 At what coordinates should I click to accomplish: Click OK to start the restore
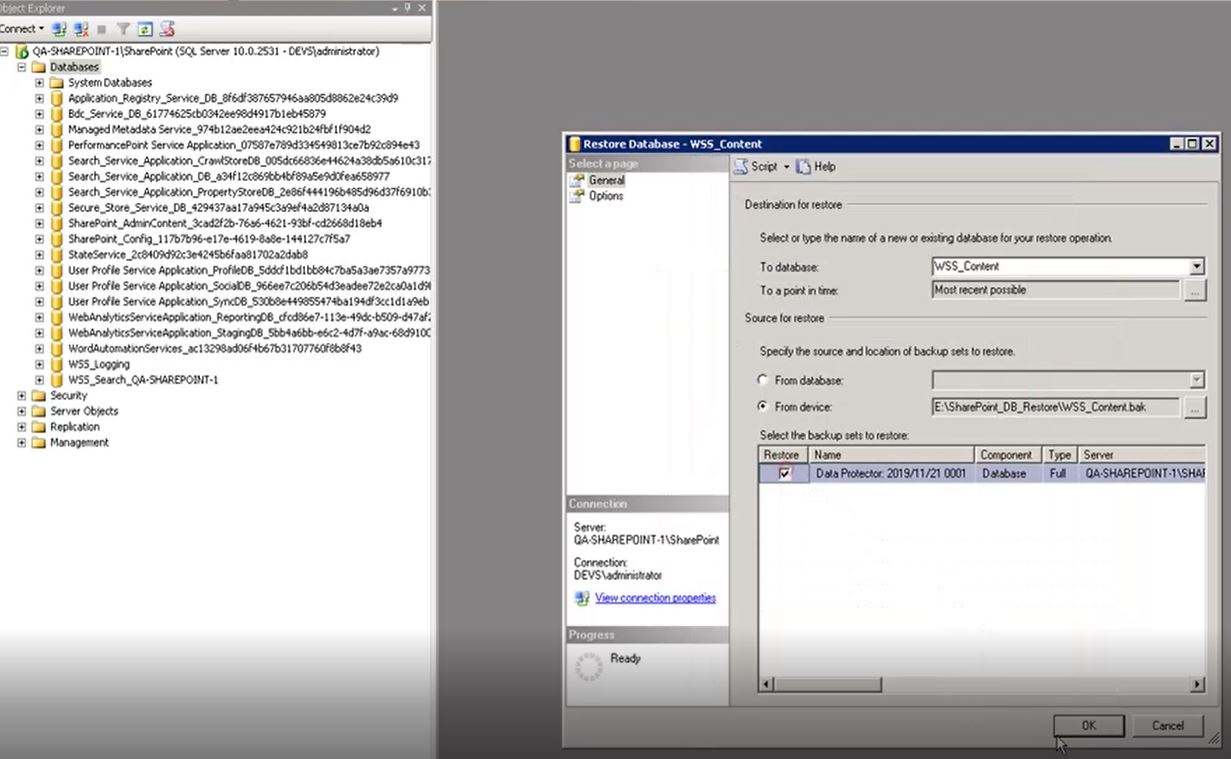pos(1088,726)
